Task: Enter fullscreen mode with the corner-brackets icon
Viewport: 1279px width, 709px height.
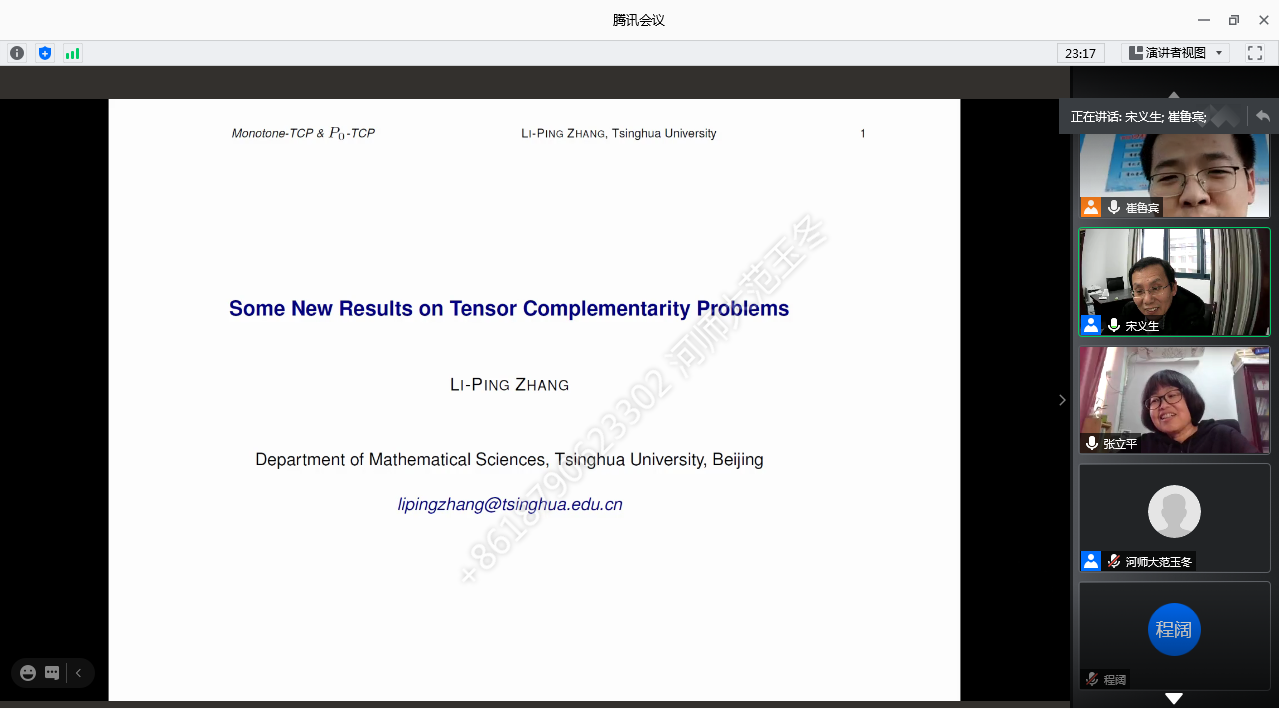Action: click(1255, 53)
